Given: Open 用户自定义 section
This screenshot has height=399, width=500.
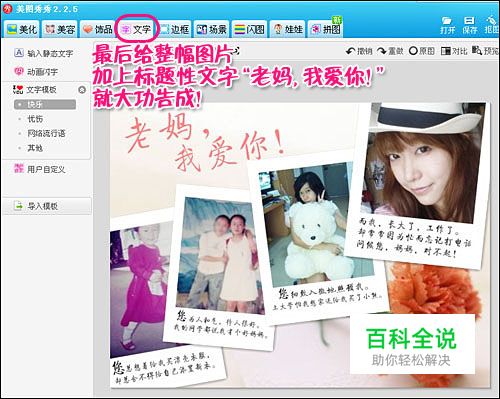Looking at the screenshot, I should coord(39,169).
